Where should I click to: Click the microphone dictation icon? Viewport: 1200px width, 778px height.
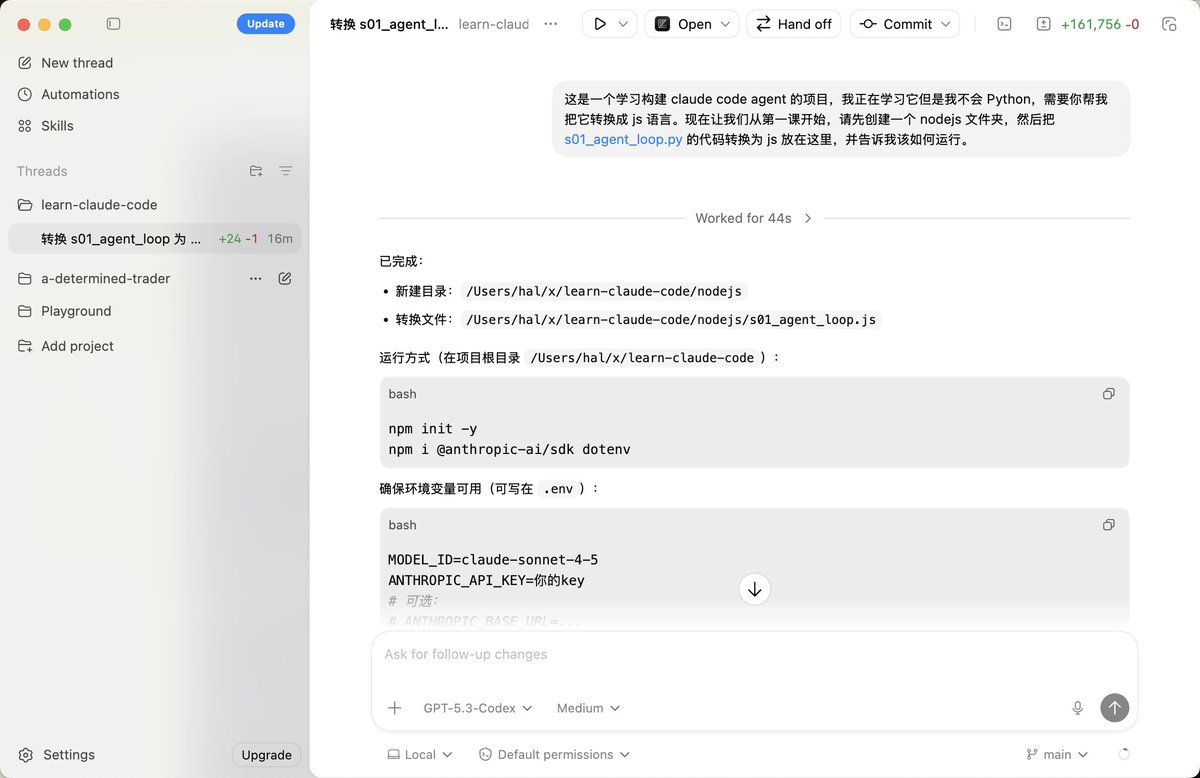pyautogui.click(x=1077, y=708)
